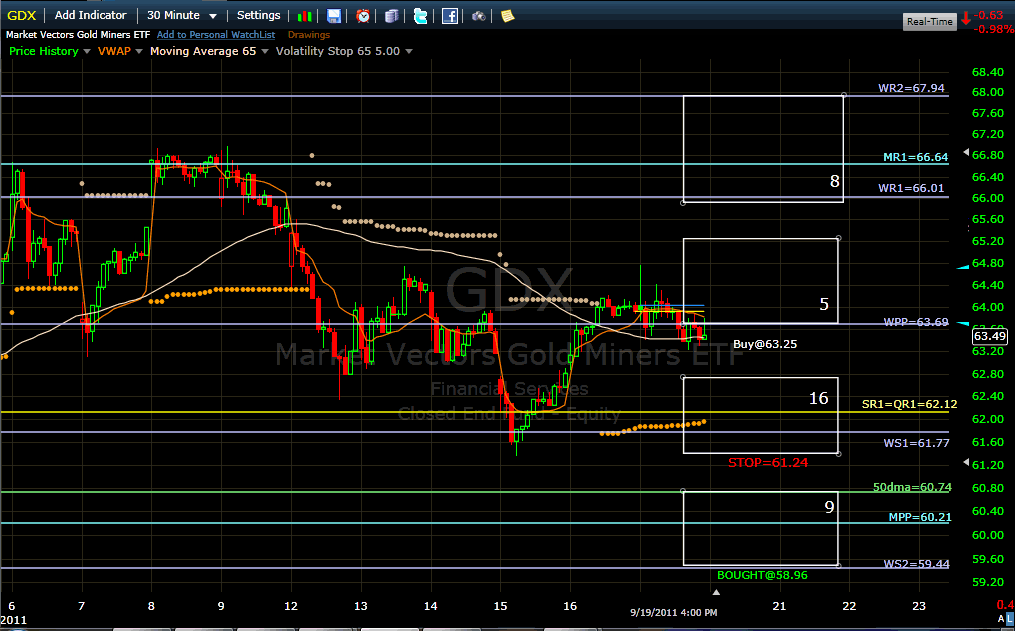Click the Add Indicator button
Viewport: 1015px width, 631px height.
click(91, 15)
